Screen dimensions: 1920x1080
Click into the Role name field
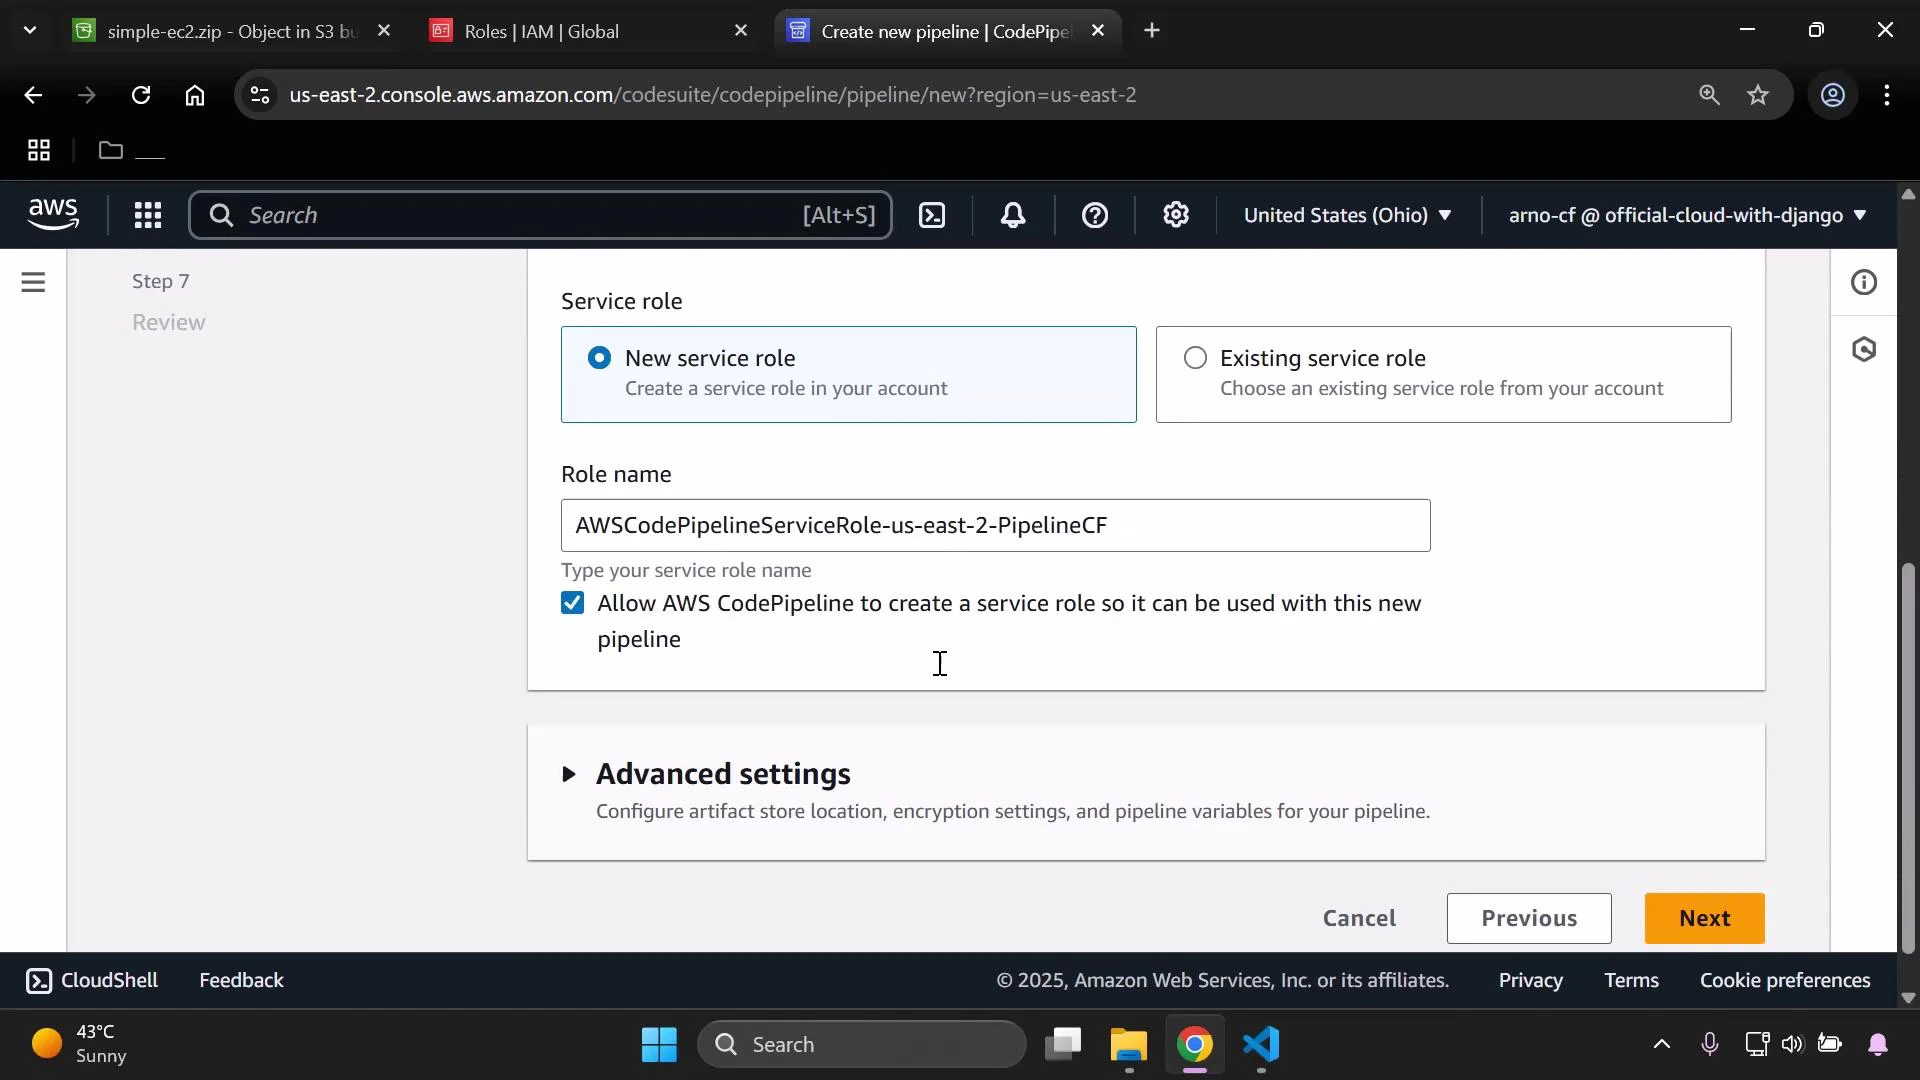pyautogui.click(x=995, y=526)
